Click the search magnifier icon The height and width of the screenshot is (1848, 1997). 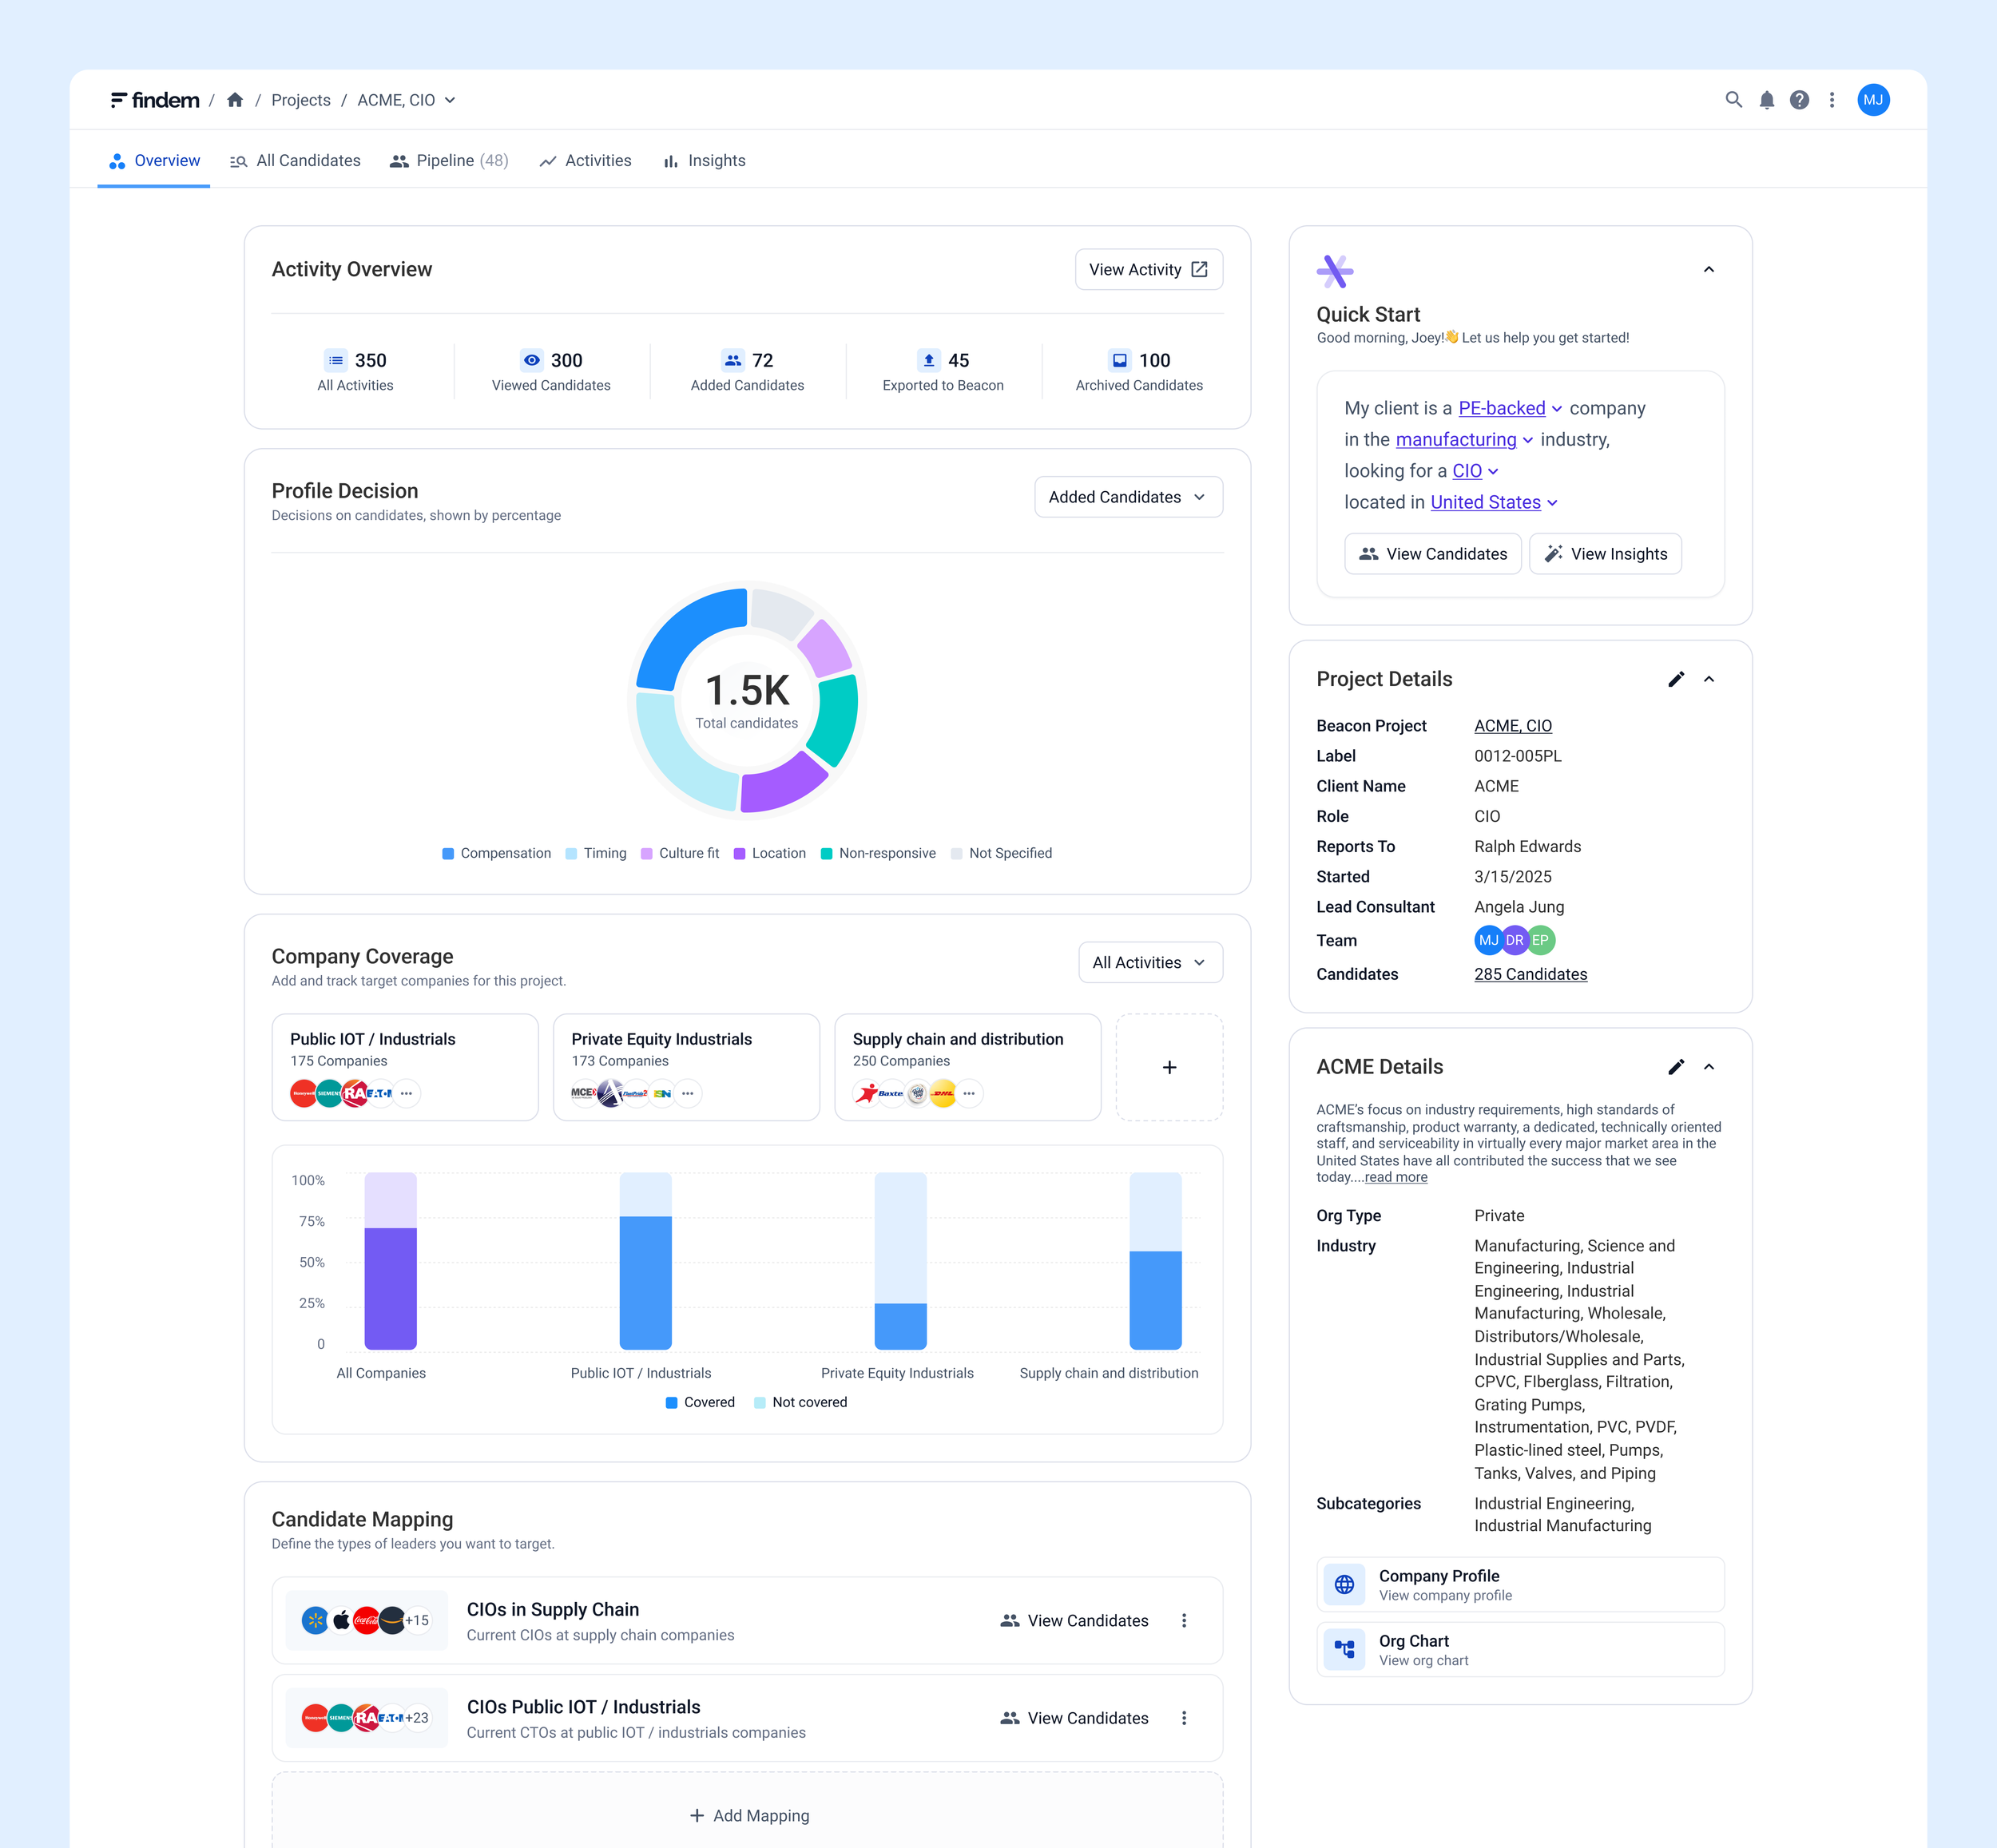tap(1733, 100)
